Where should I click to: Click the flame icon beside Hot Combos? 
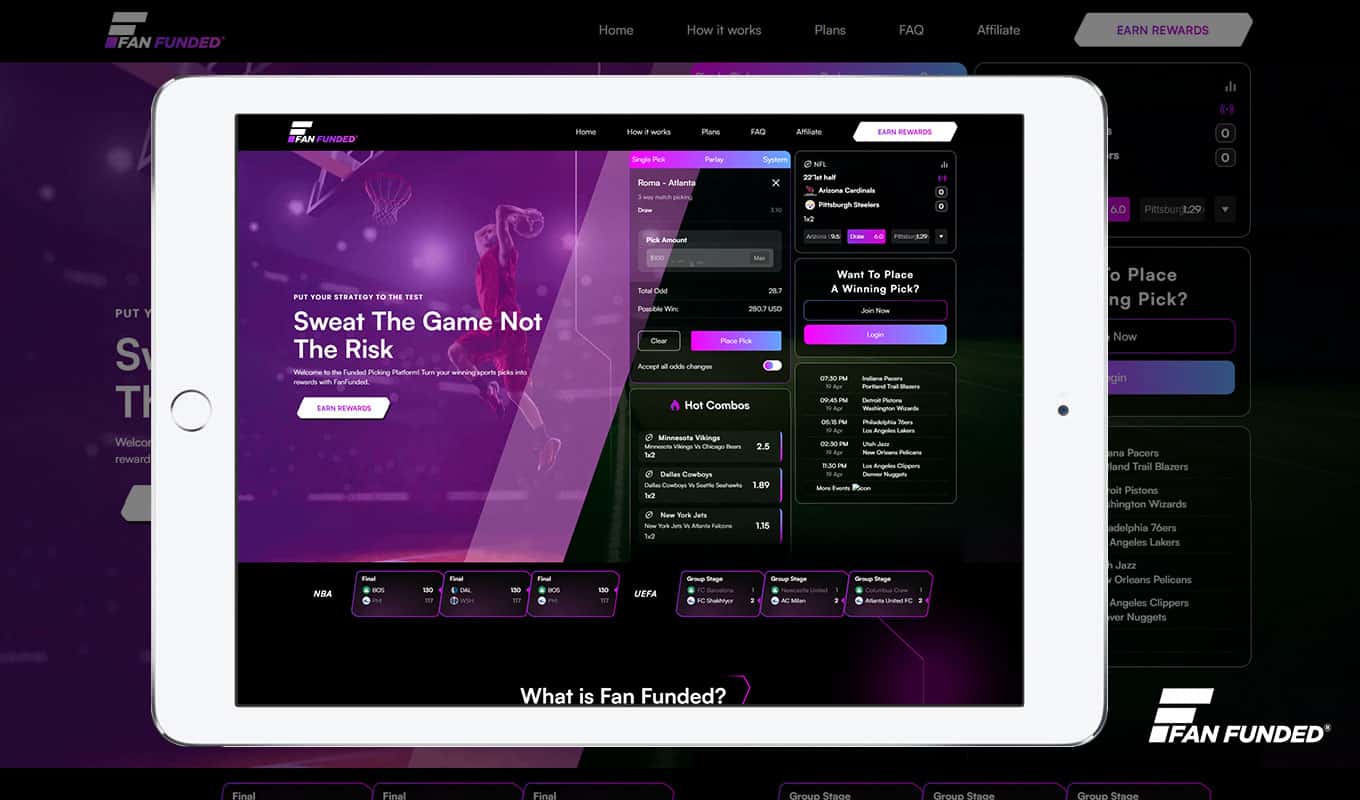[x=675, y=405]
